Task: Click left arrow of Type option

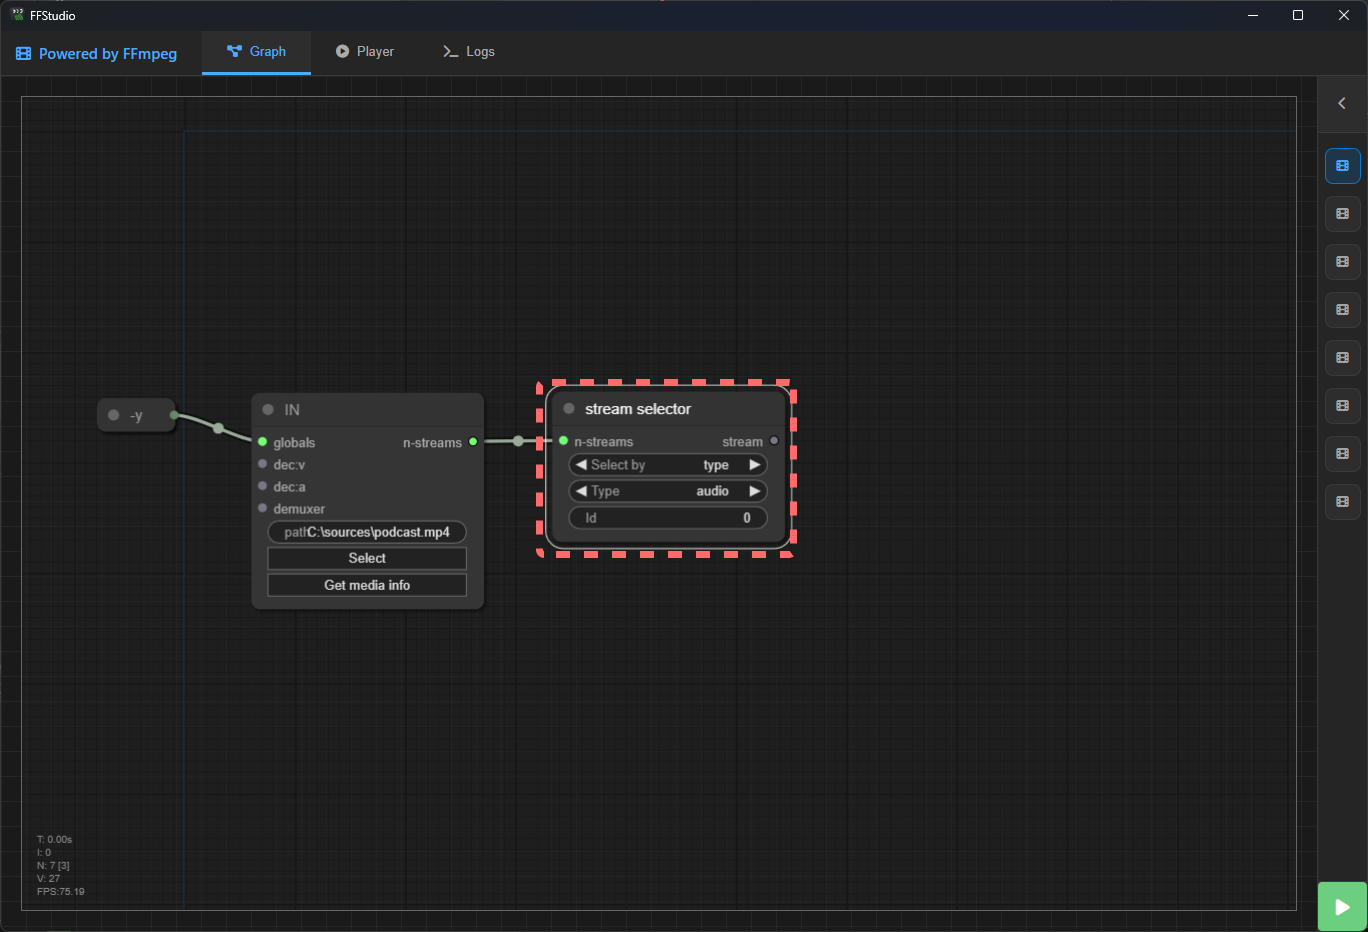Action: (x=581, y=491)
